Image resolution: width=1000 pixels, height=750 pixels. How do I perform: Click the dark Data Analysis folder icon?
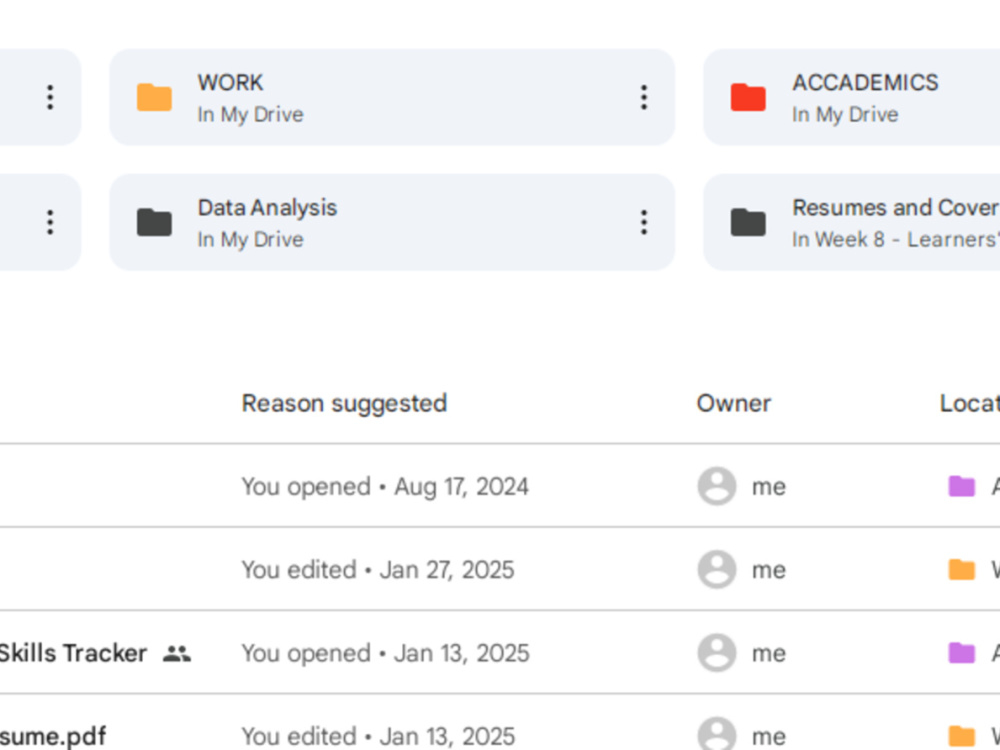[154, 223]
